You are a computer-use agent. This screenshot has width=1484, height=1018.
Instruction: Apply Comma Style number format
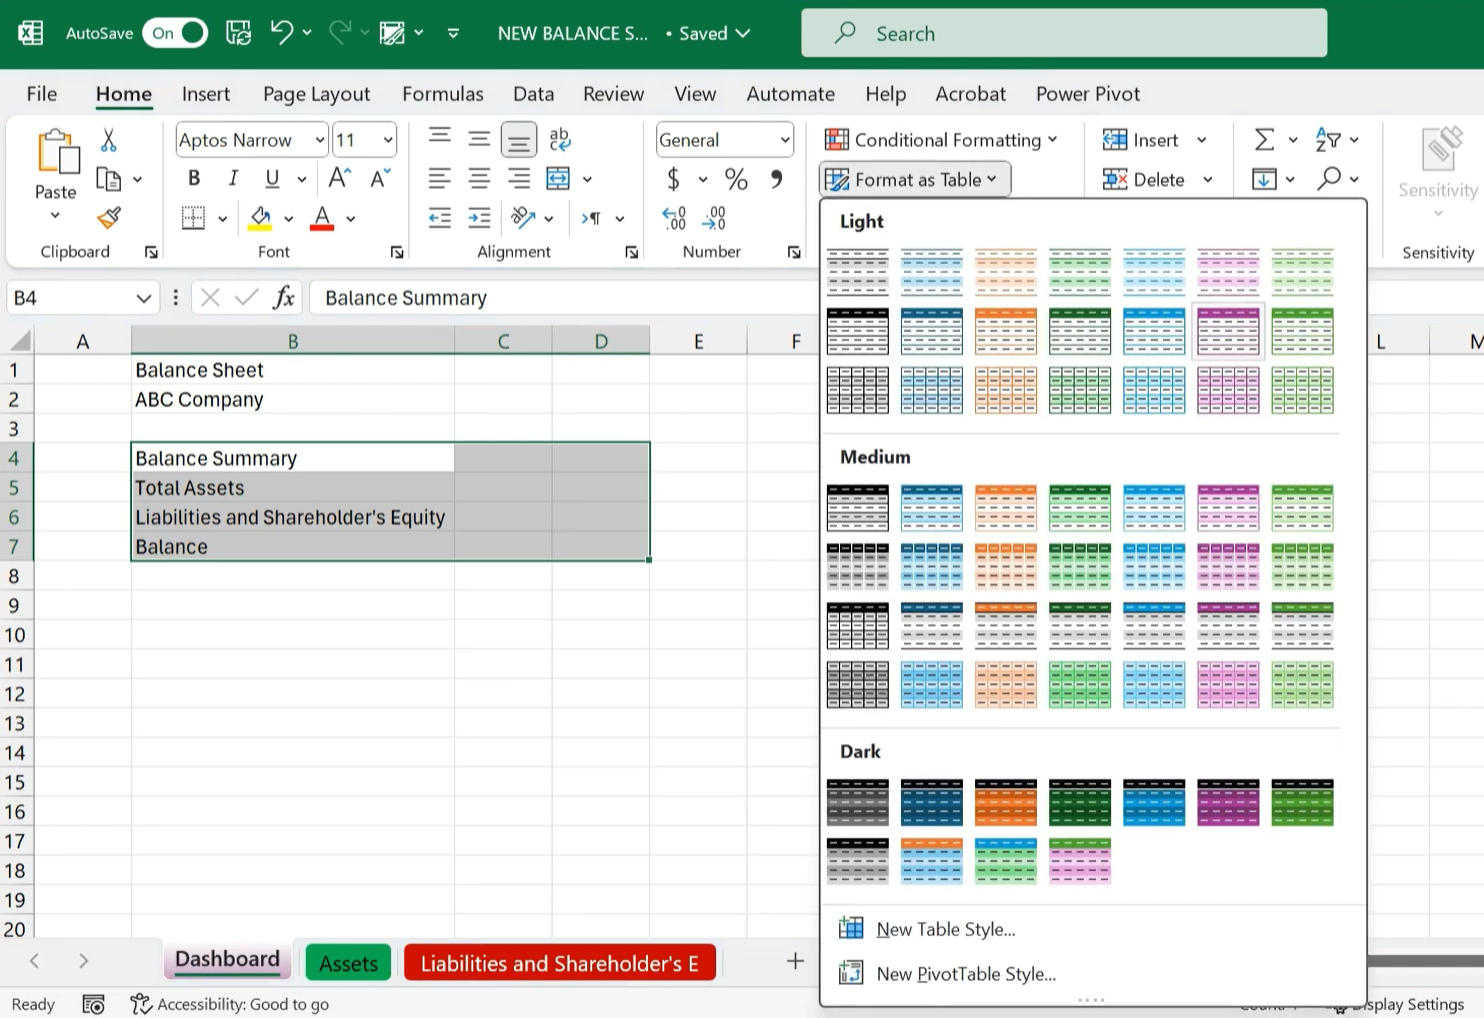click(x=776, y=179)
